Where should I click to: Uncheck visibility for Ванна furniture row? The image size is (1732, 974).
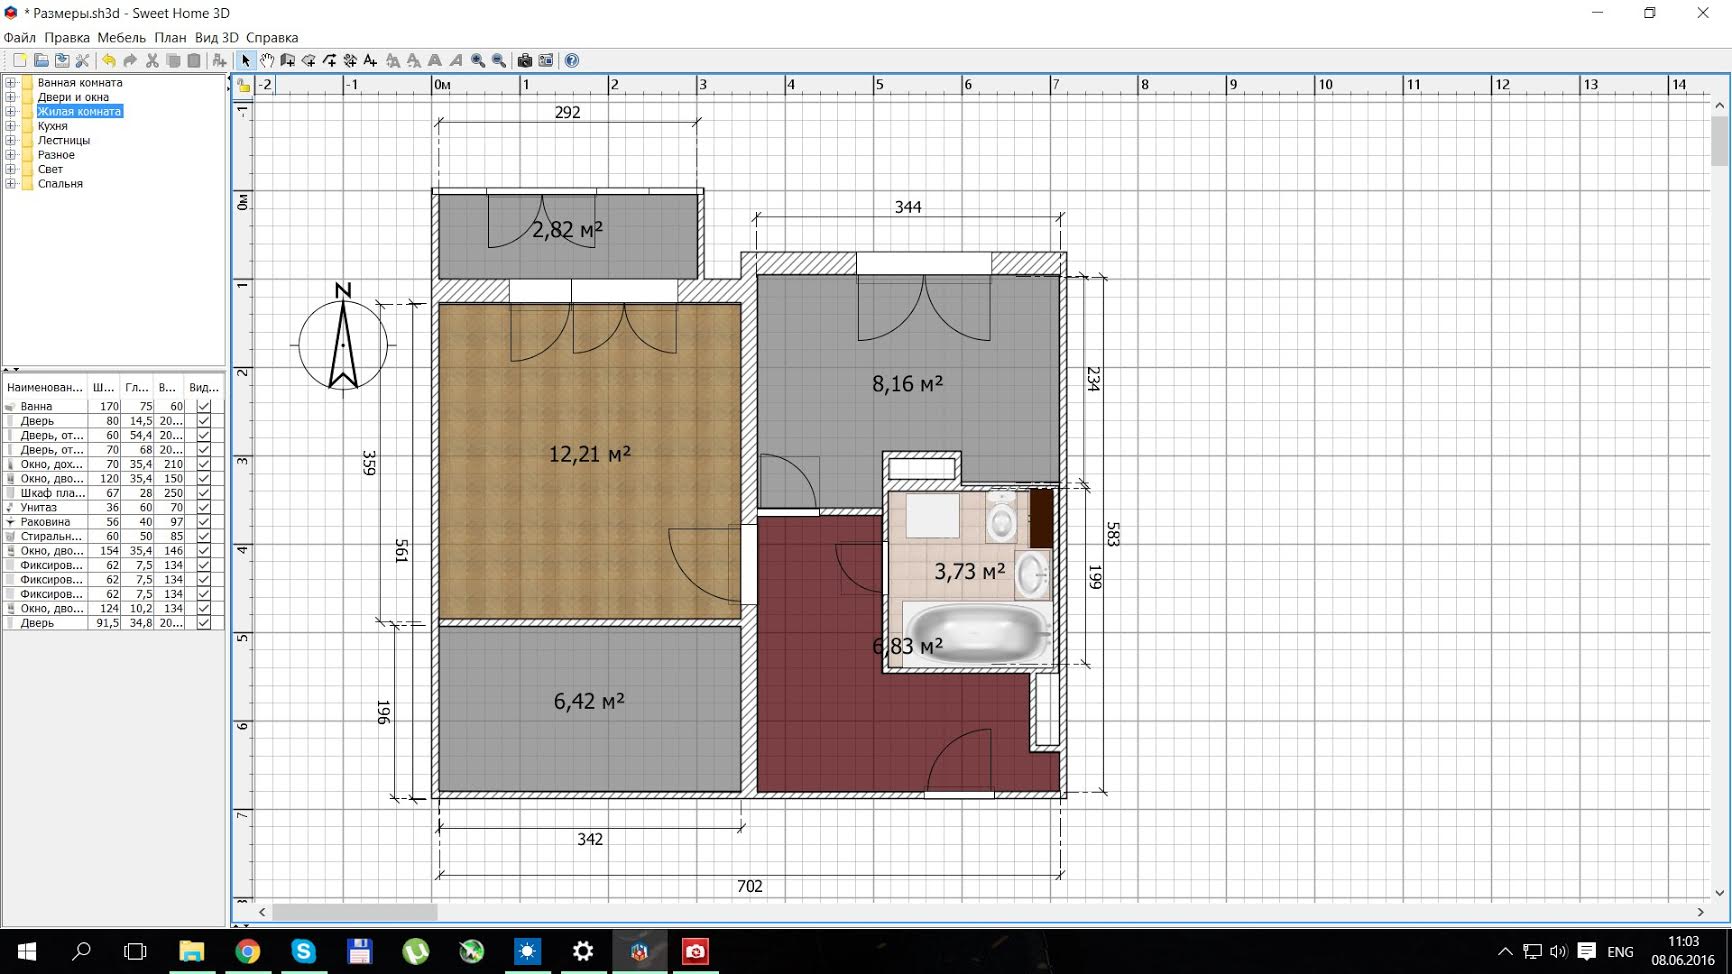tap(204, 407)
